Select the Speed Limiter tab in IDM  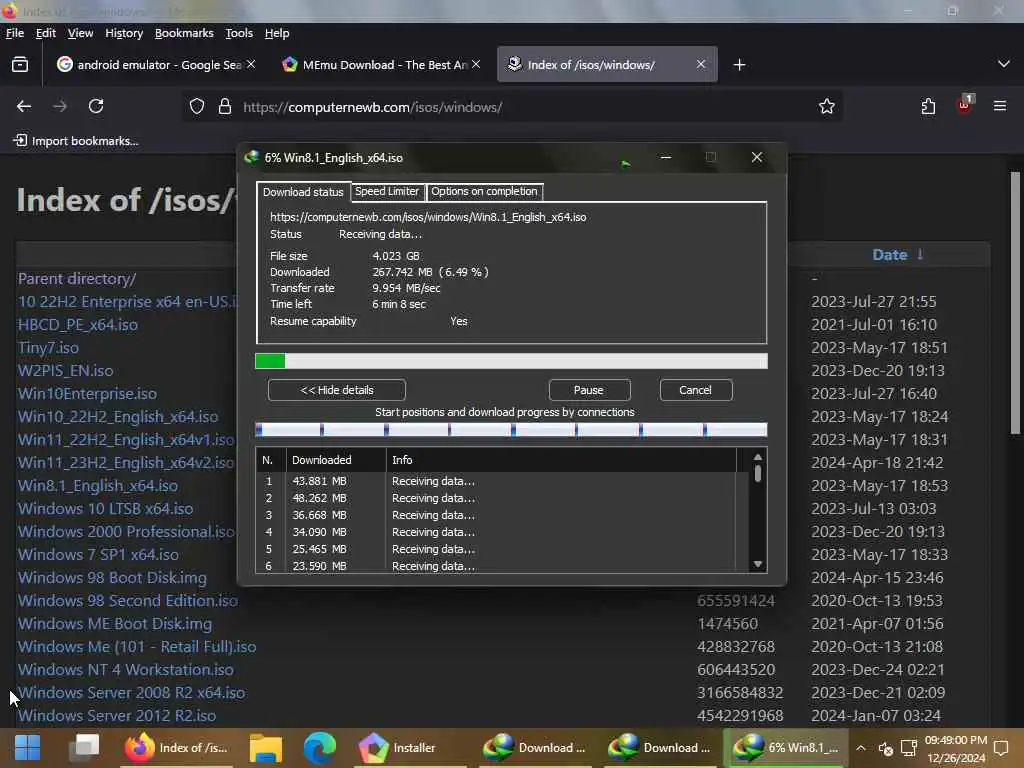tap(387, 191)
